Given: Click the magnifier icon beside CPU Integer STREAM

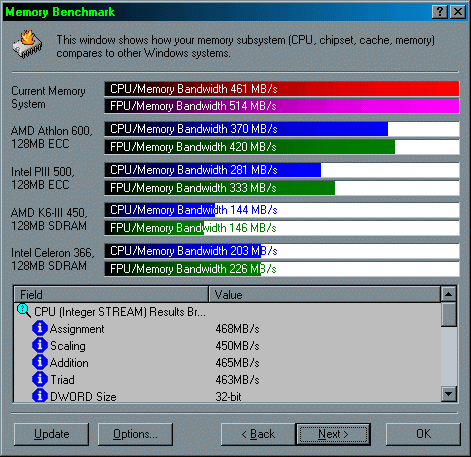Looking at the screenshot, I should (24, 311).
